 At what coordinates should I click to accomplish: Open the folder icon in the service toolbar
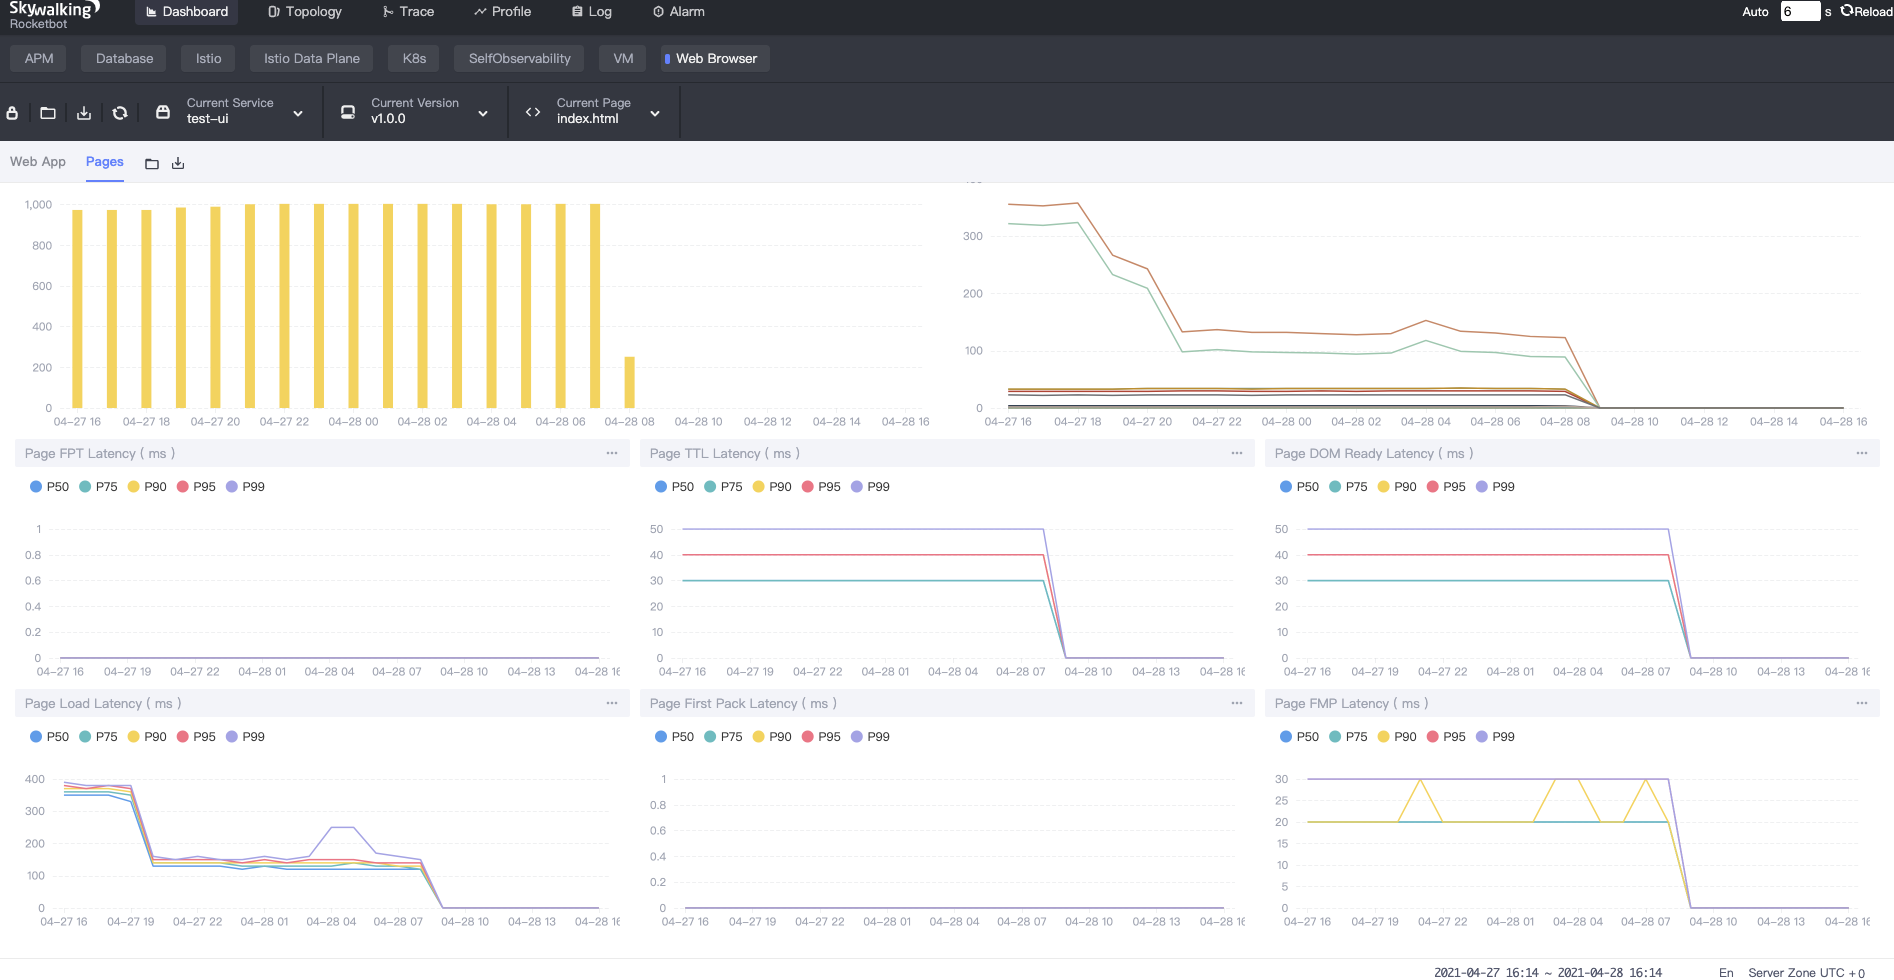pos(48,113)
